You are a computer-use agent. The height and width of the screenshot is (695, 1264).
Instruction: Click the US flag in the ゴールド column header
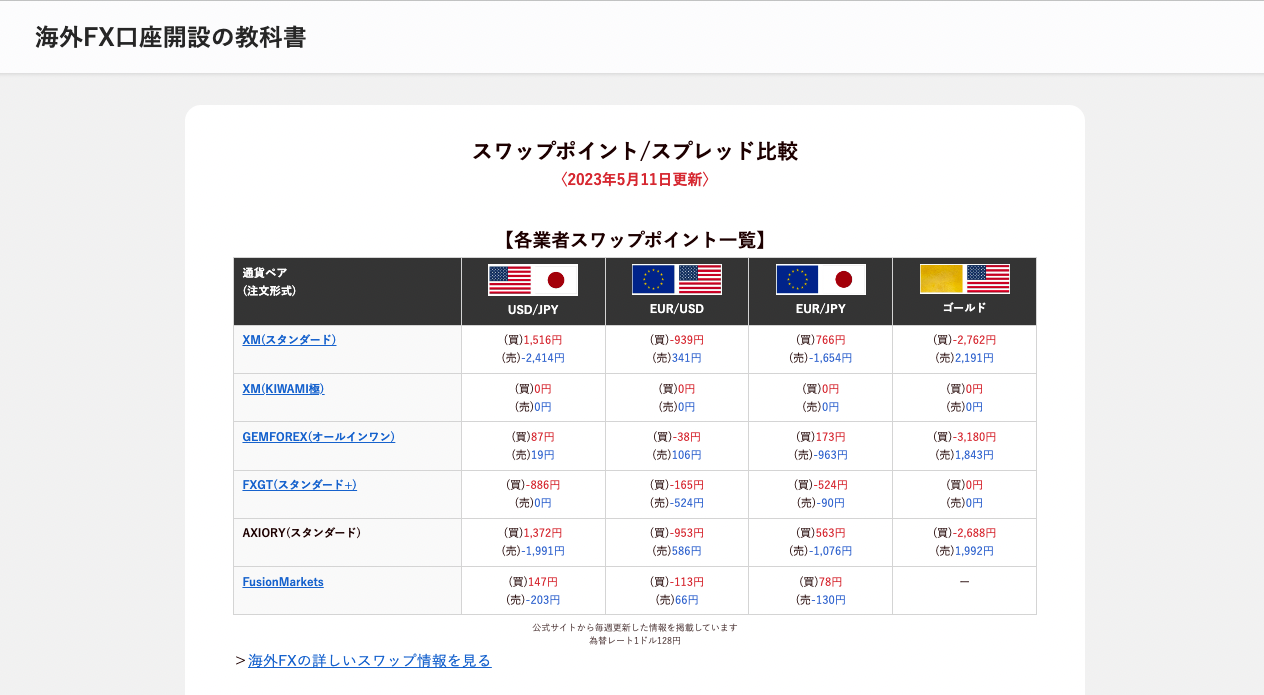(x=988, y=279)
